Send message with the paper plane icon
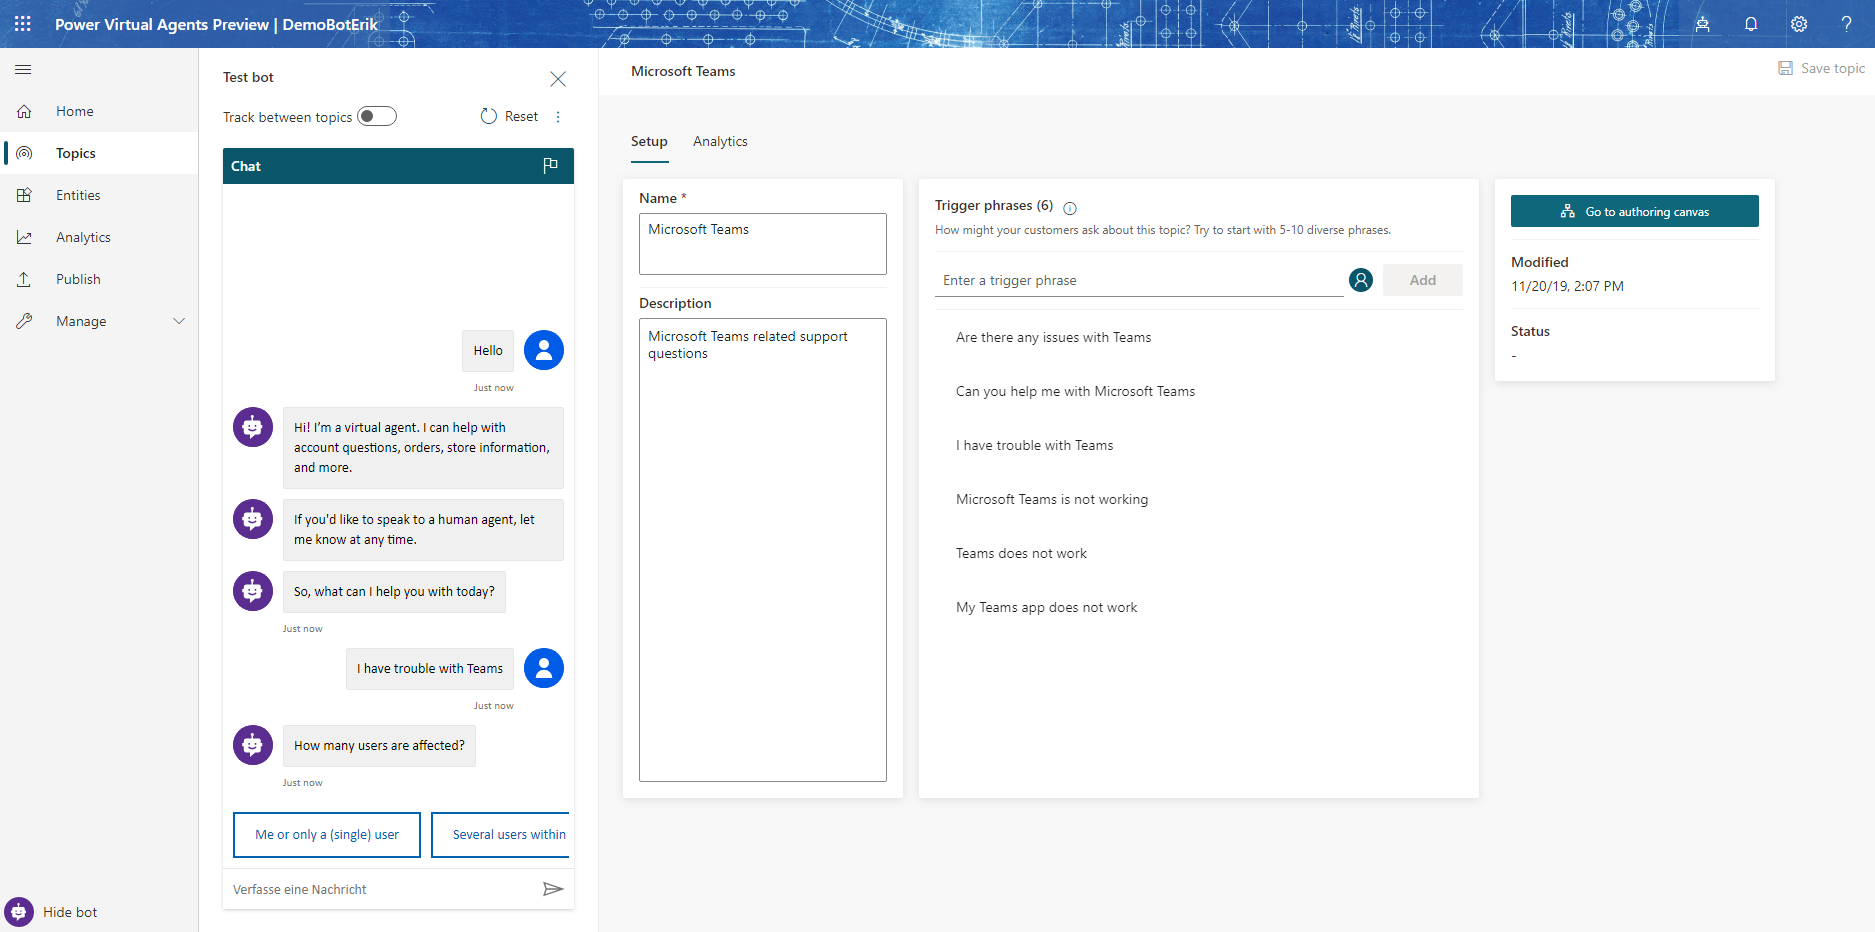1875x932 pixels. 552,889
